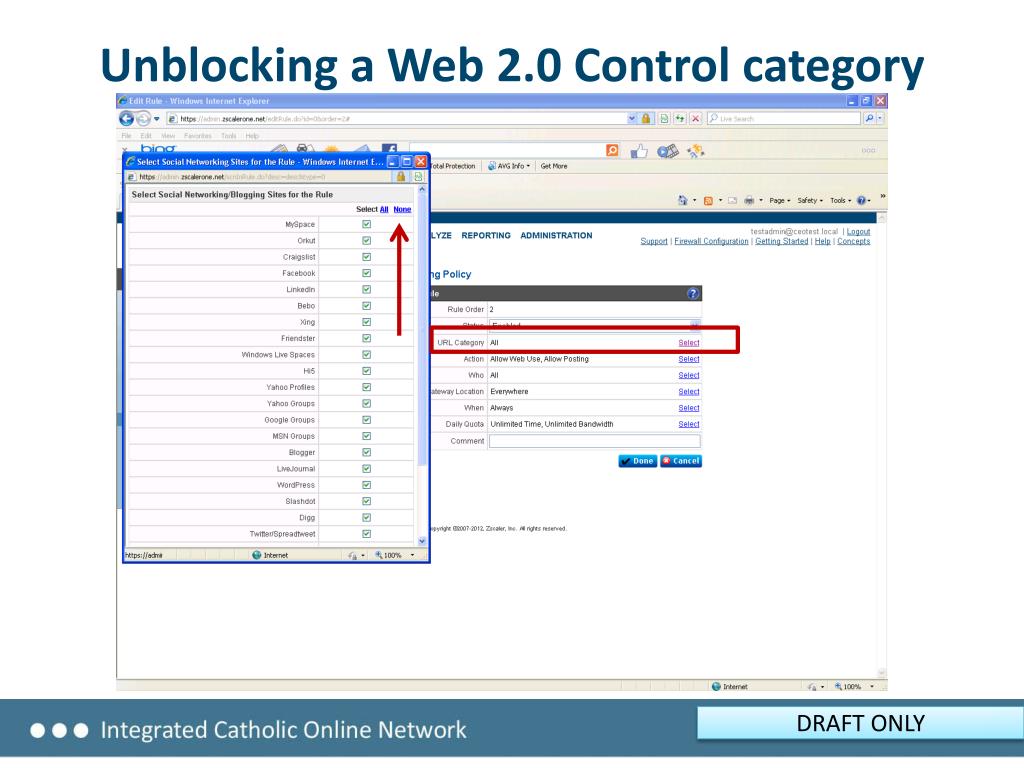Open the Safety dropdown menu
Viewport: 1024px width, 768px height.
pyautogui.click(x=810, y=200)
